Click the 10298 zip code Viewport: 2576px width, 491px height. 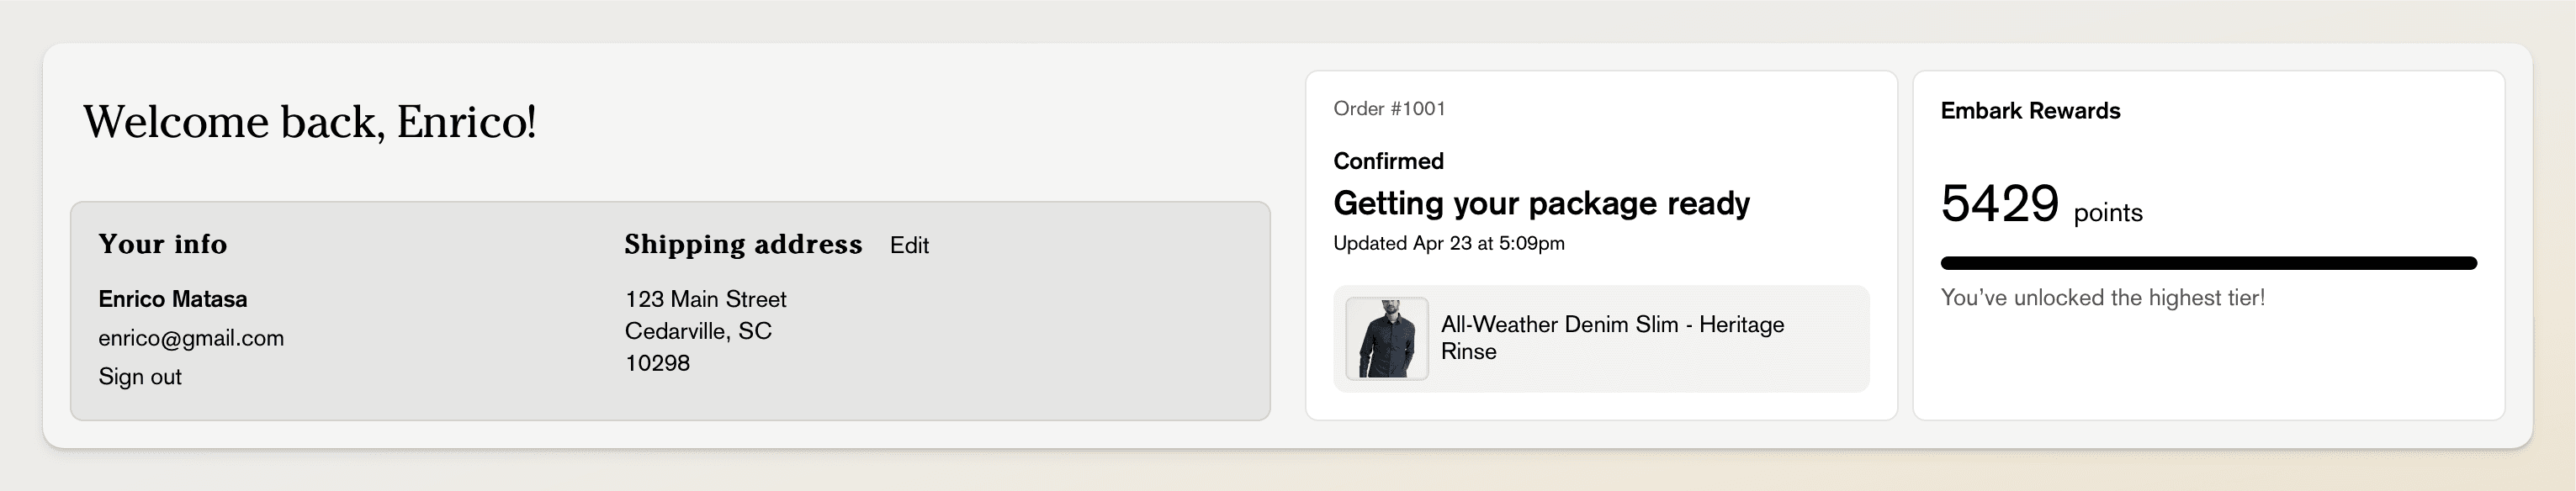[x=657, y=363]
